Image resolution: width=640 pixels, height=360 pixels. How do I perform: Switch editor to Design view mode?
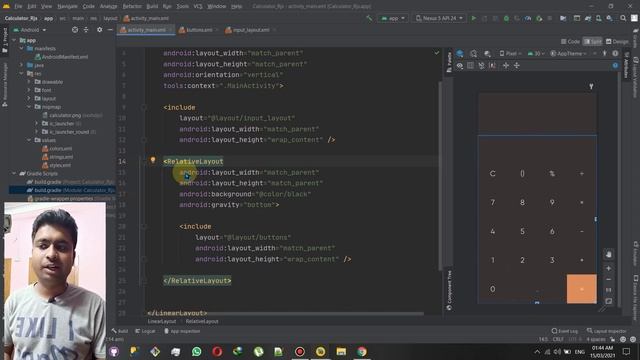(617, 42)
